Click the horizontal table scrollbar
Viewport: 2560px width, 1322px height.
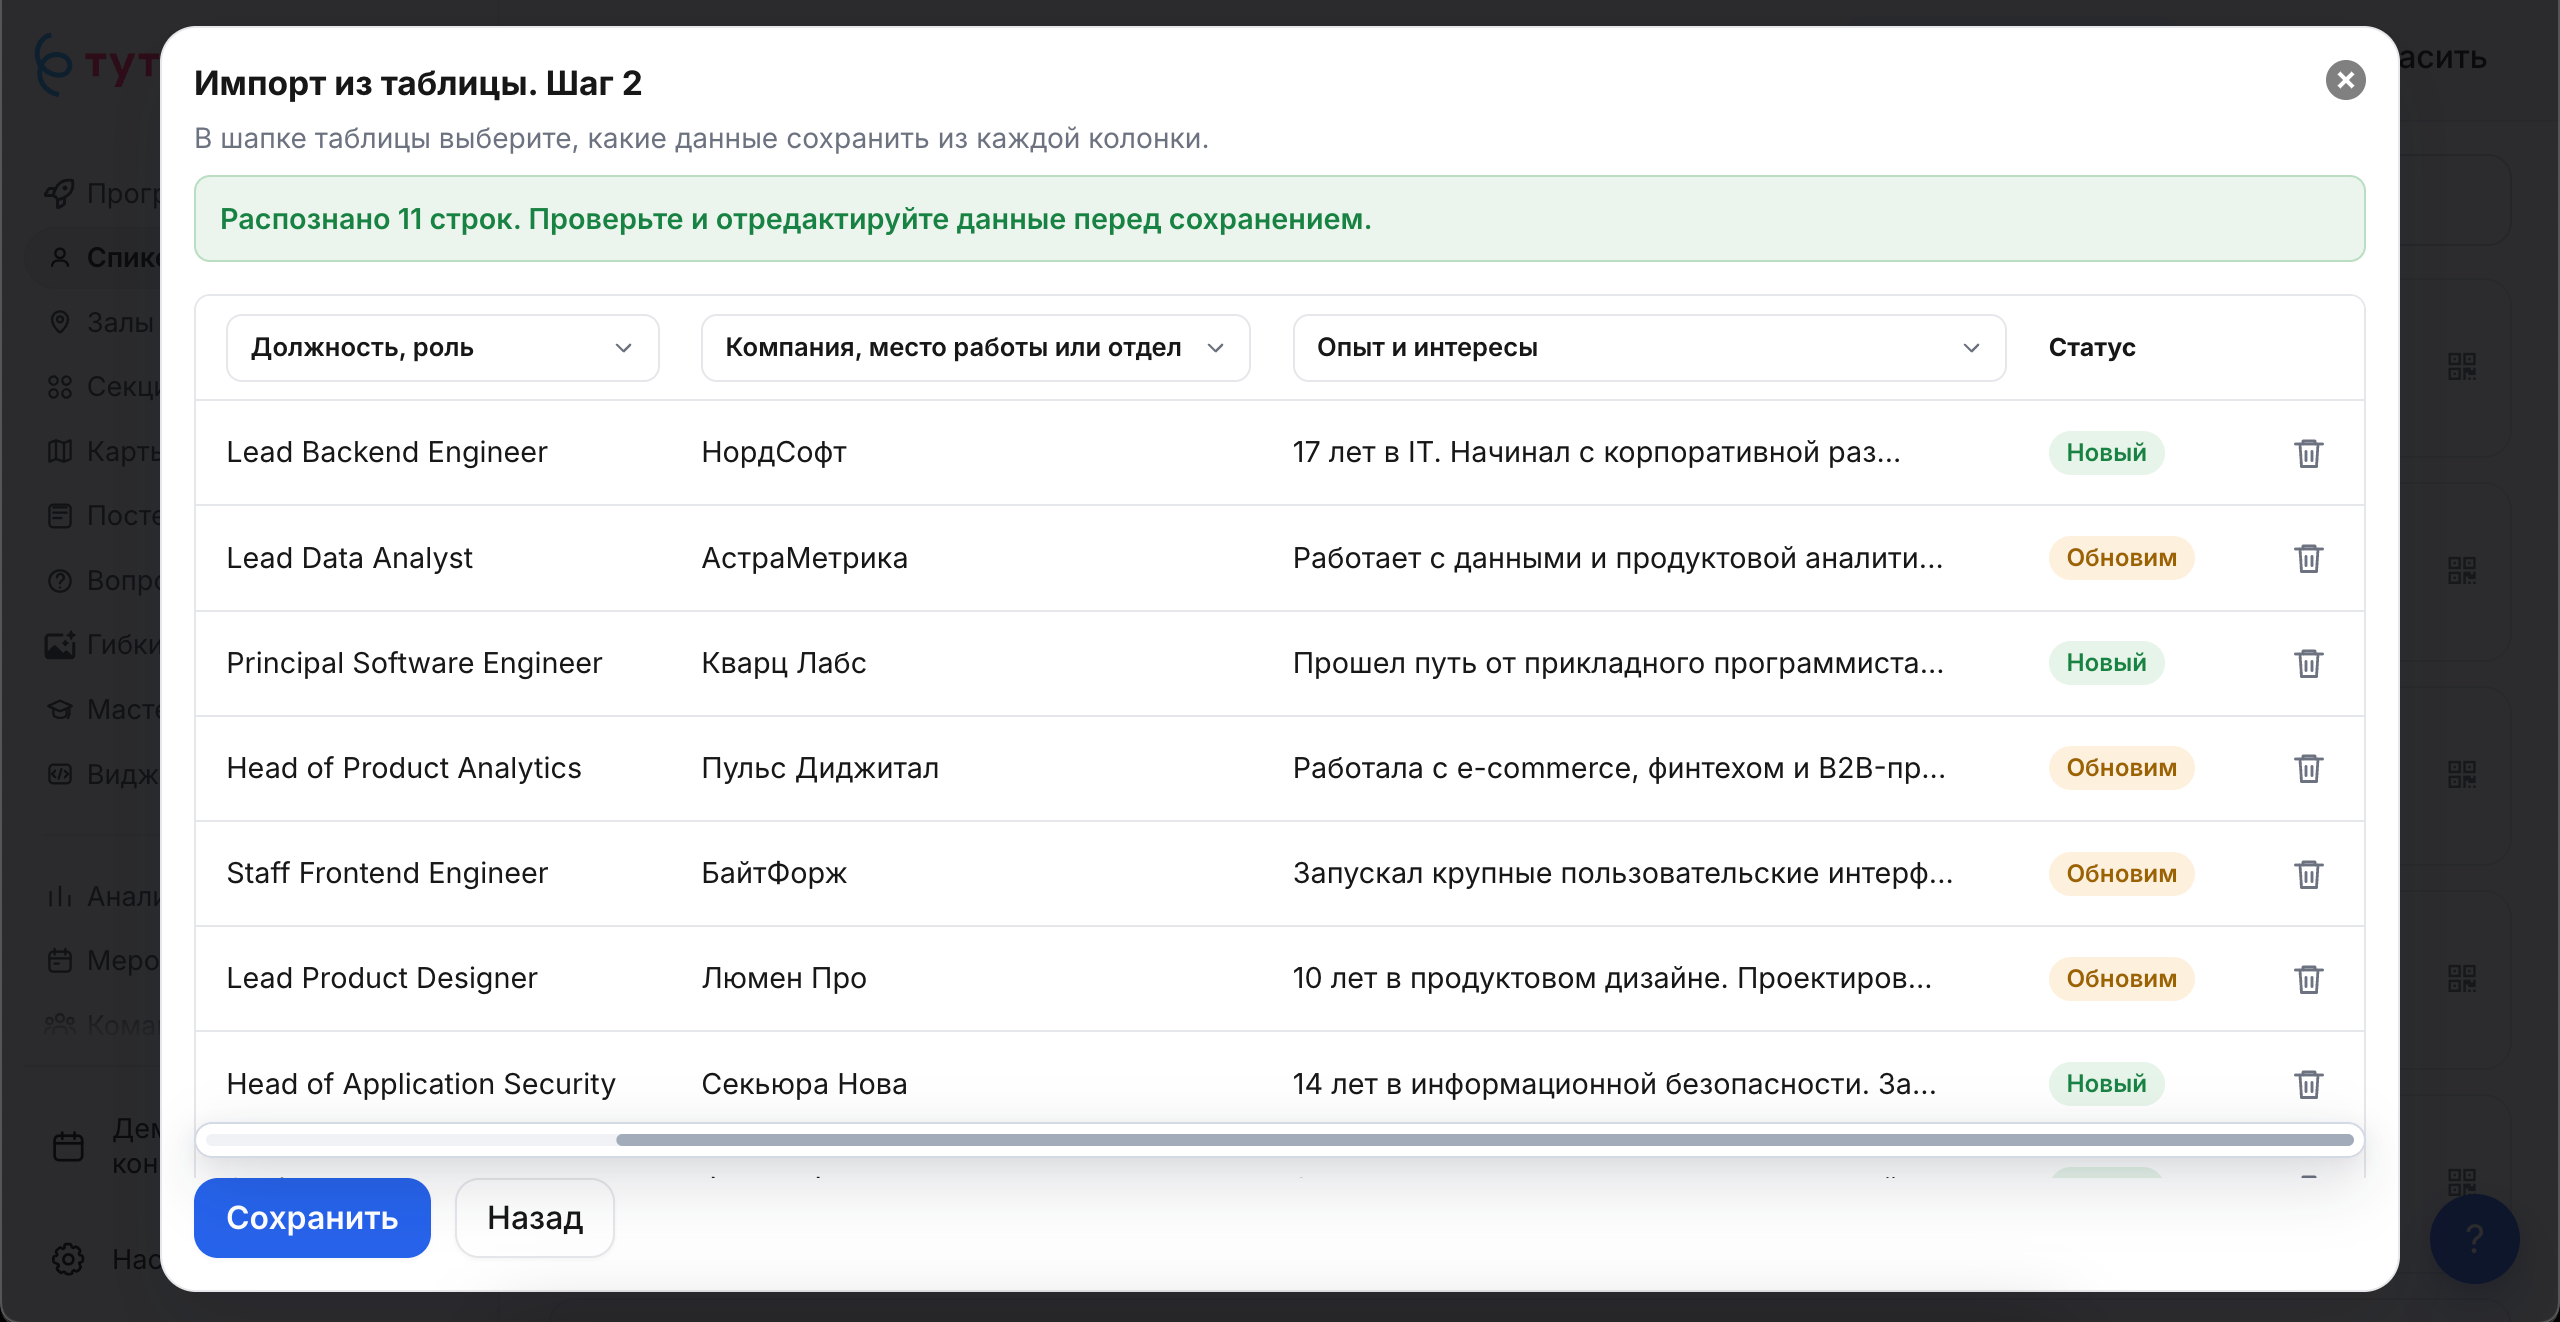[1484, 1140]
